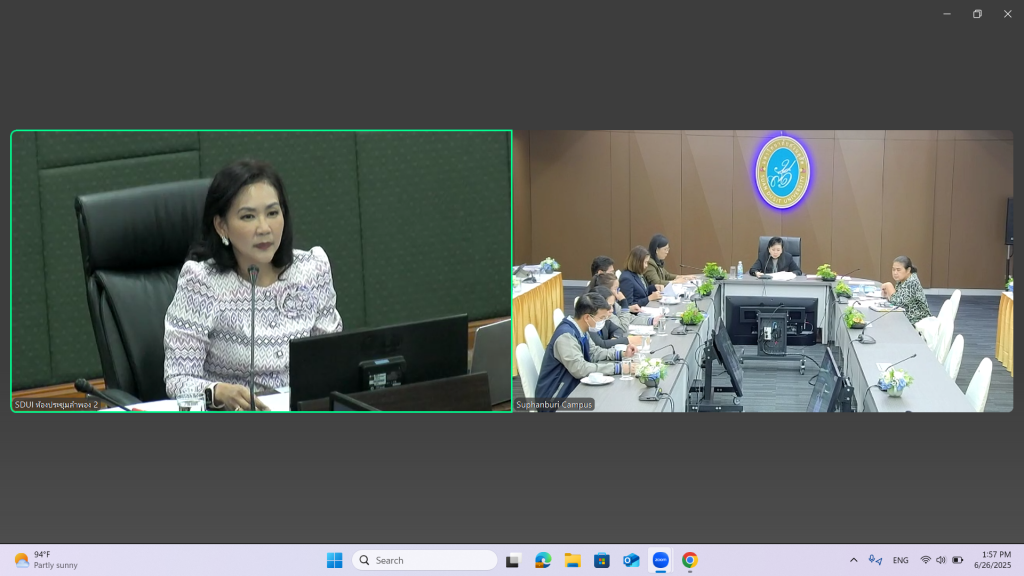Open File Explorer from the taskbar

coord(572,560)
